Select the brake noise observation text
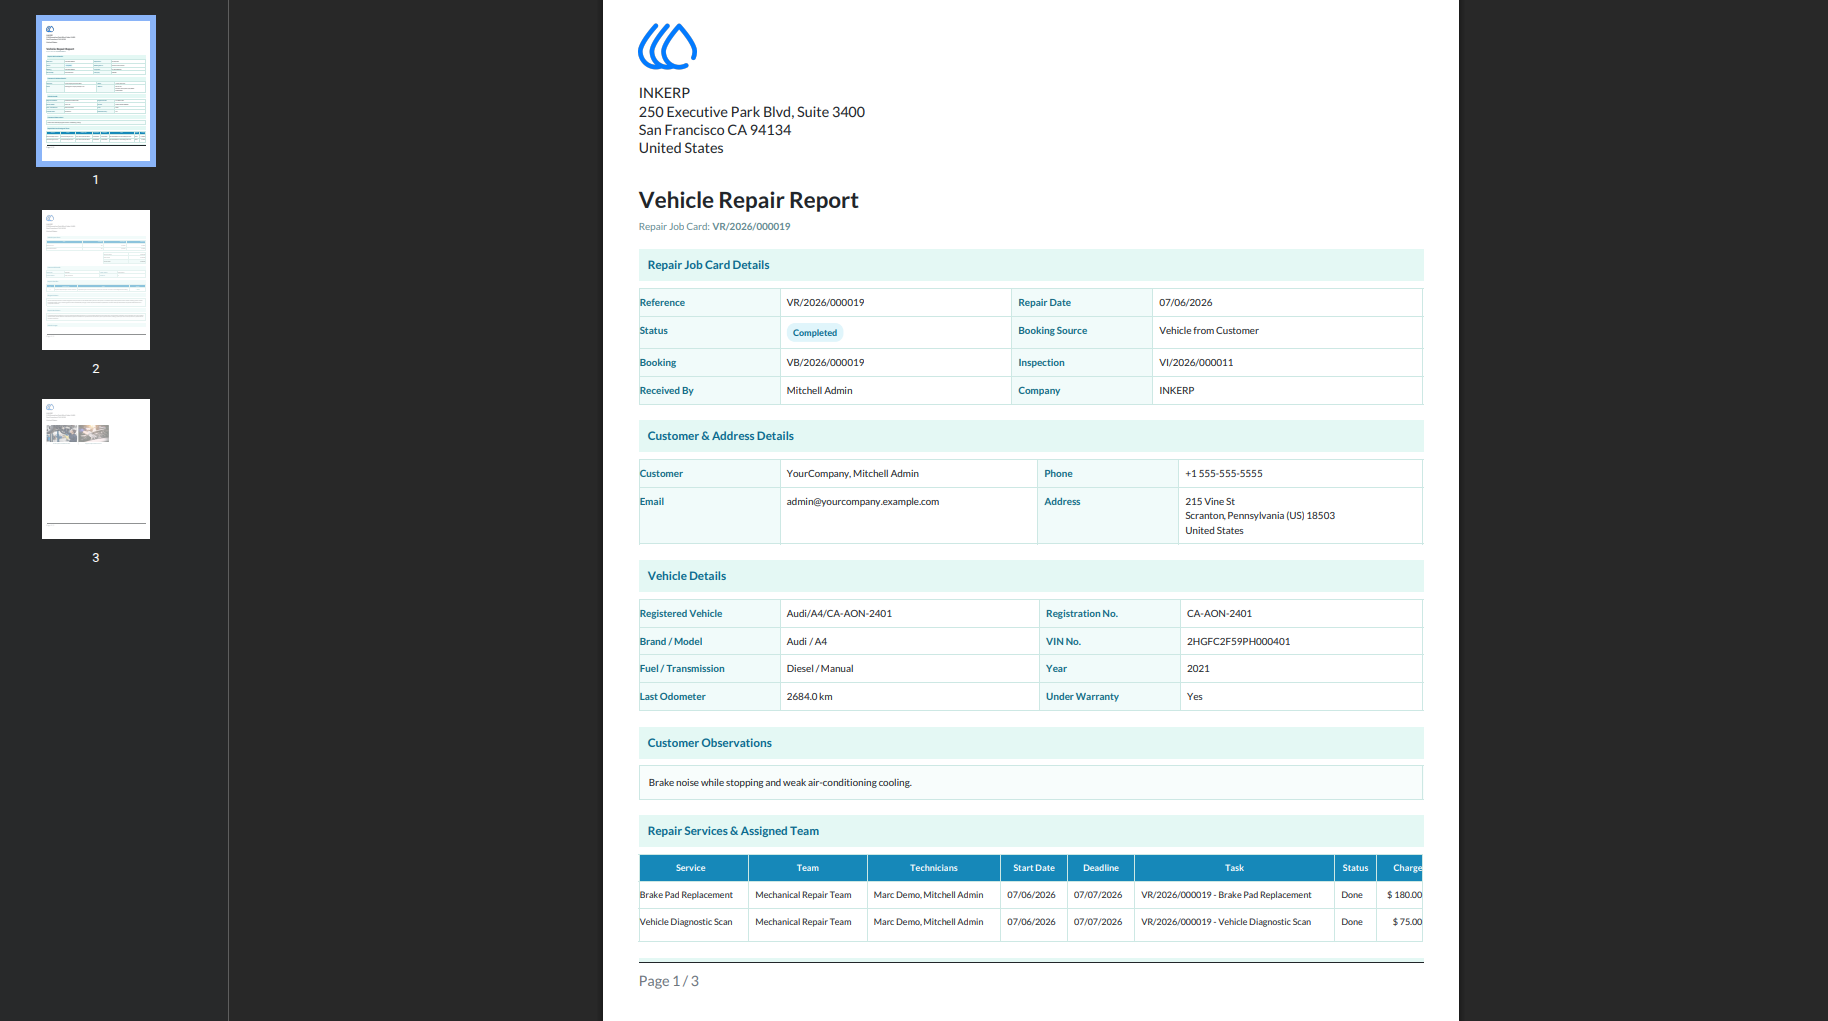The height and width of the screenshot is (1021, 1828). coord(779,783)
